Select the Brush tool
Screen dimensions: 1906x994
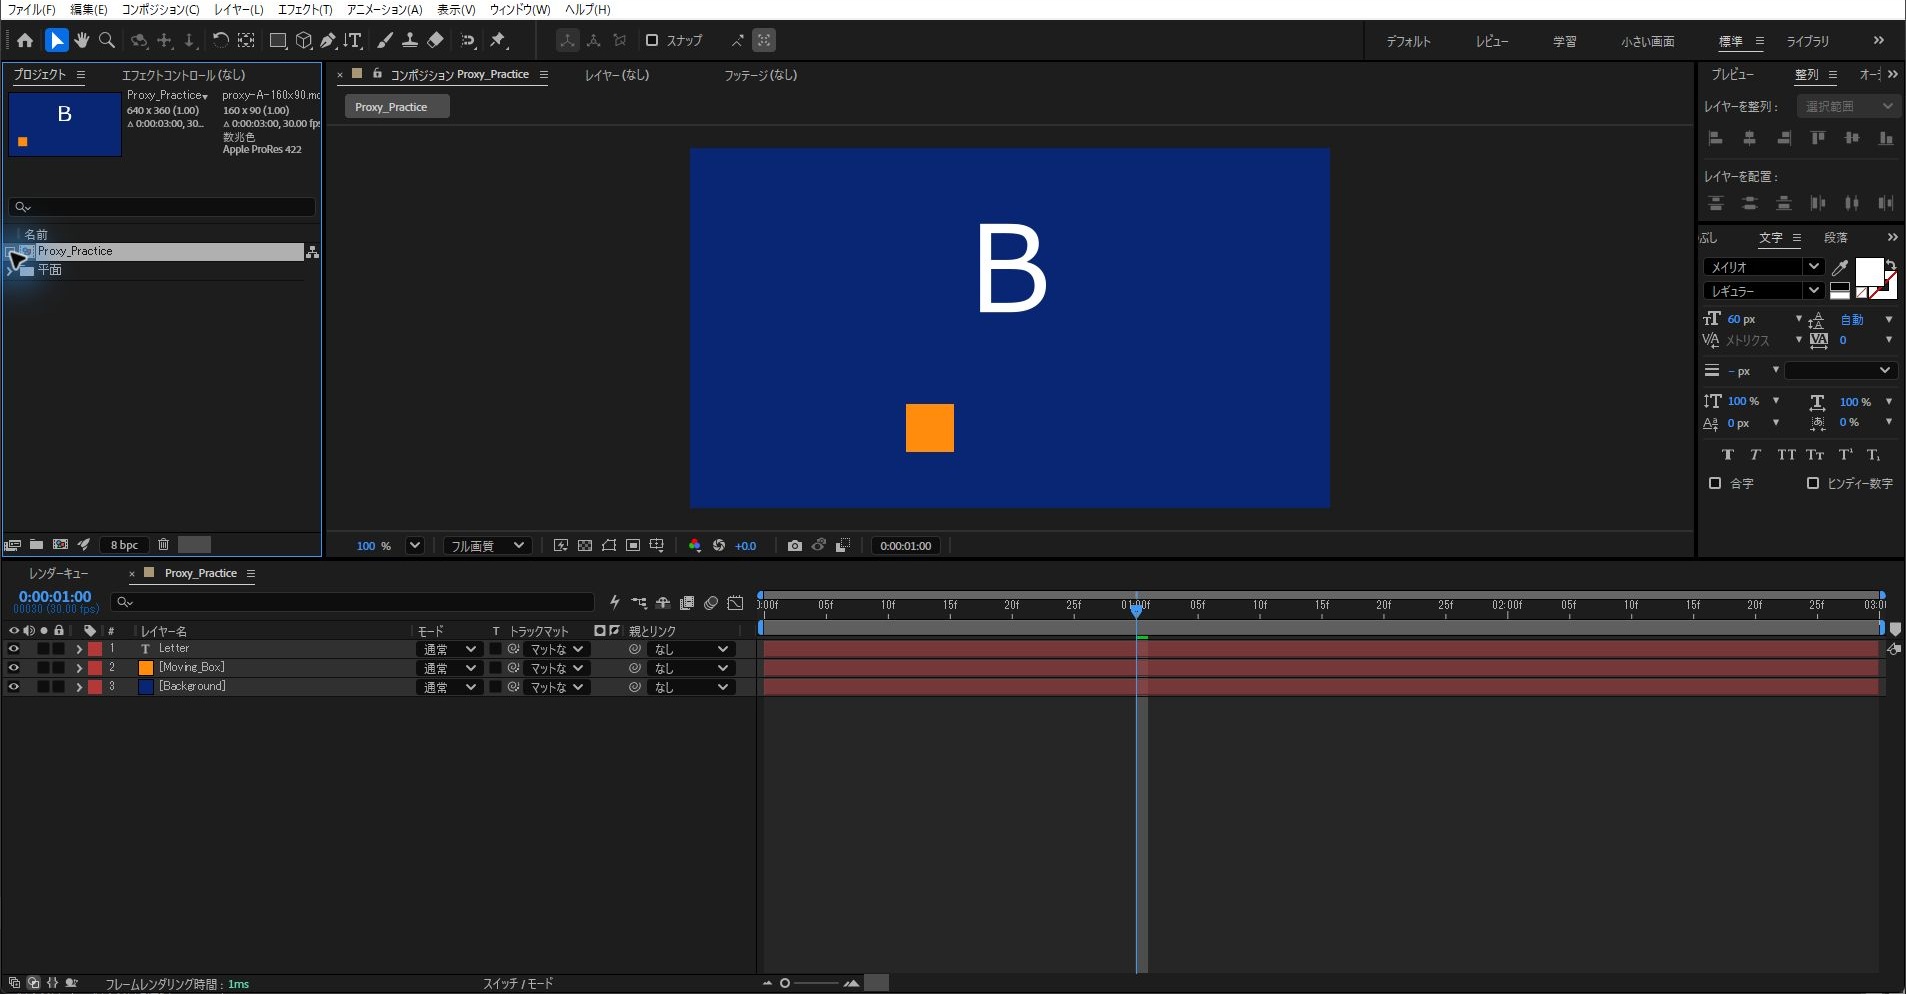[385, 41]
